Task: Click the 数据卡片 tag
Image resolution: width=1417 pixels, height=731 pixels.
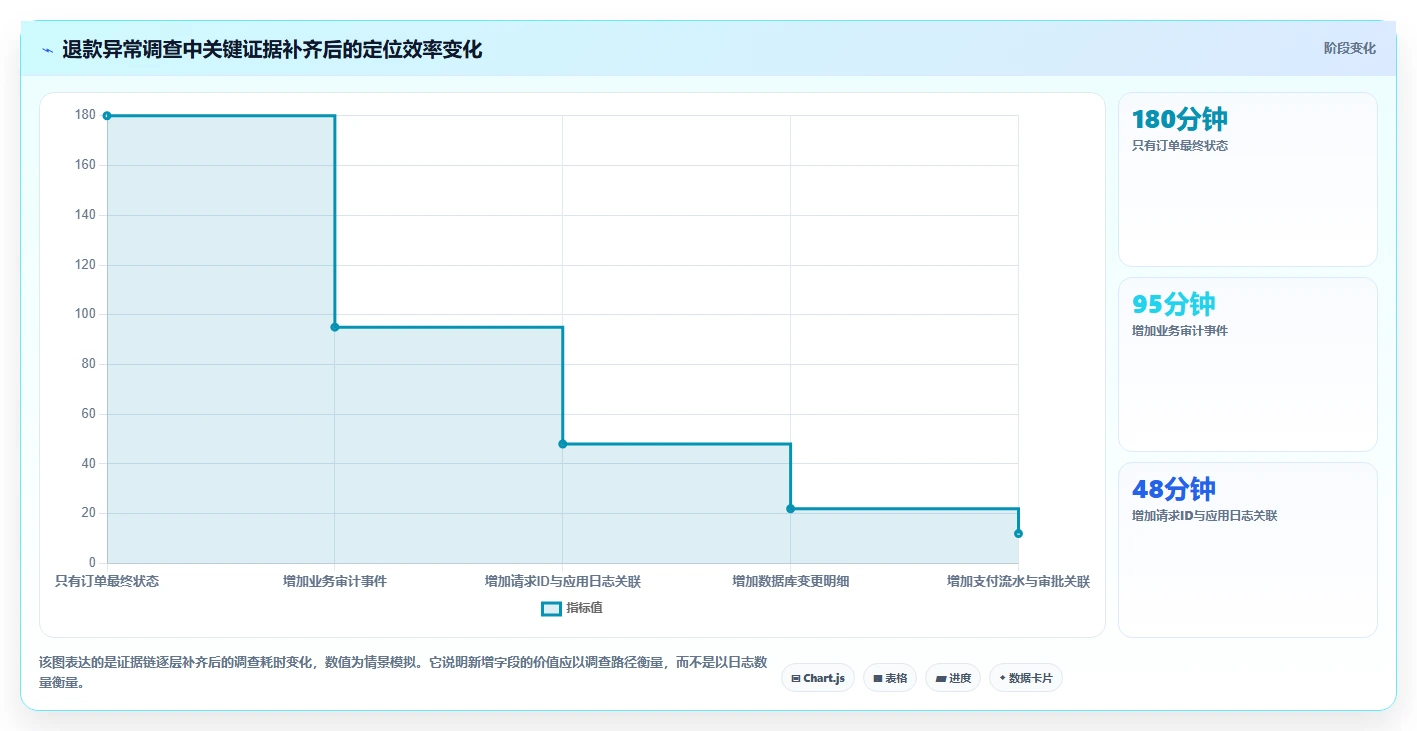Action: (x=1026, y=678)
